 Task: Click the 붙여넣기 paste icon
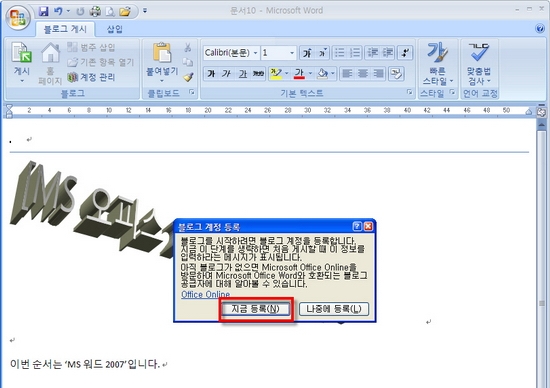(162, 53)
